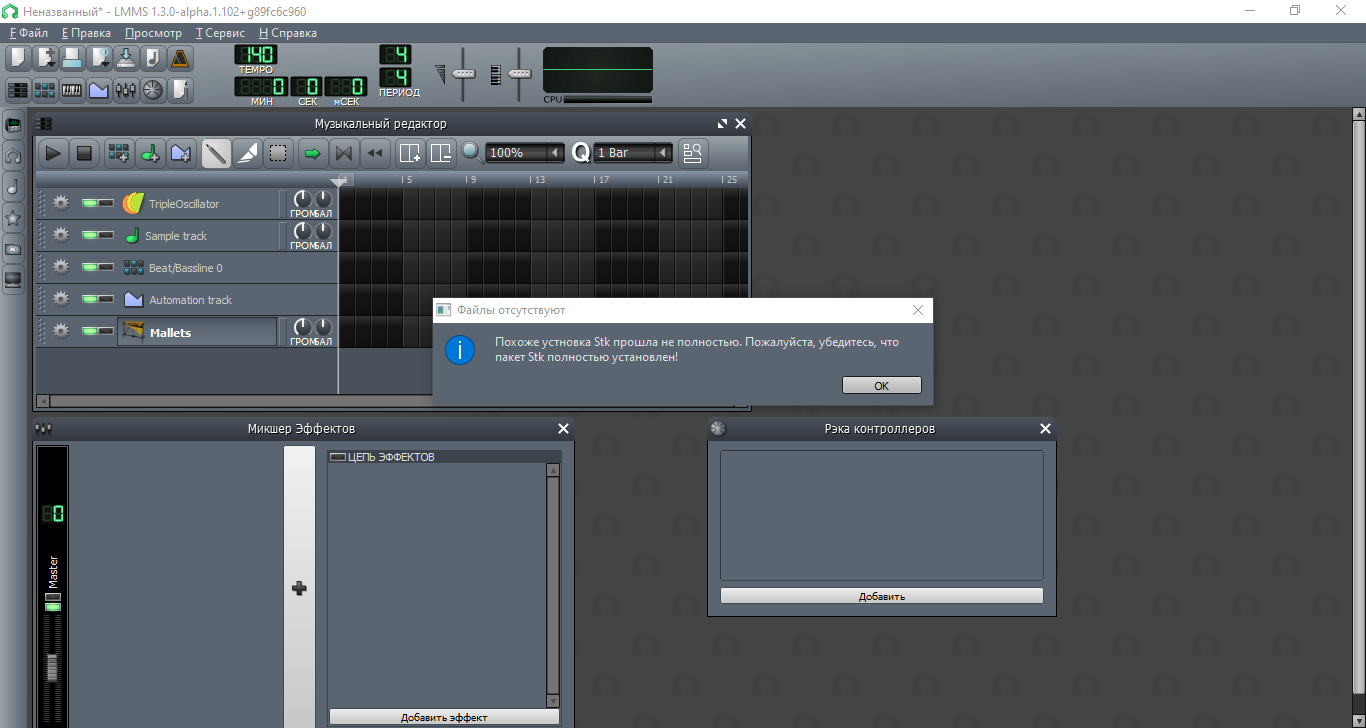The width and height of the screenshot is (1366, 728).
Task: Select the Draw mode pencil tool
Action: [216, 153]
